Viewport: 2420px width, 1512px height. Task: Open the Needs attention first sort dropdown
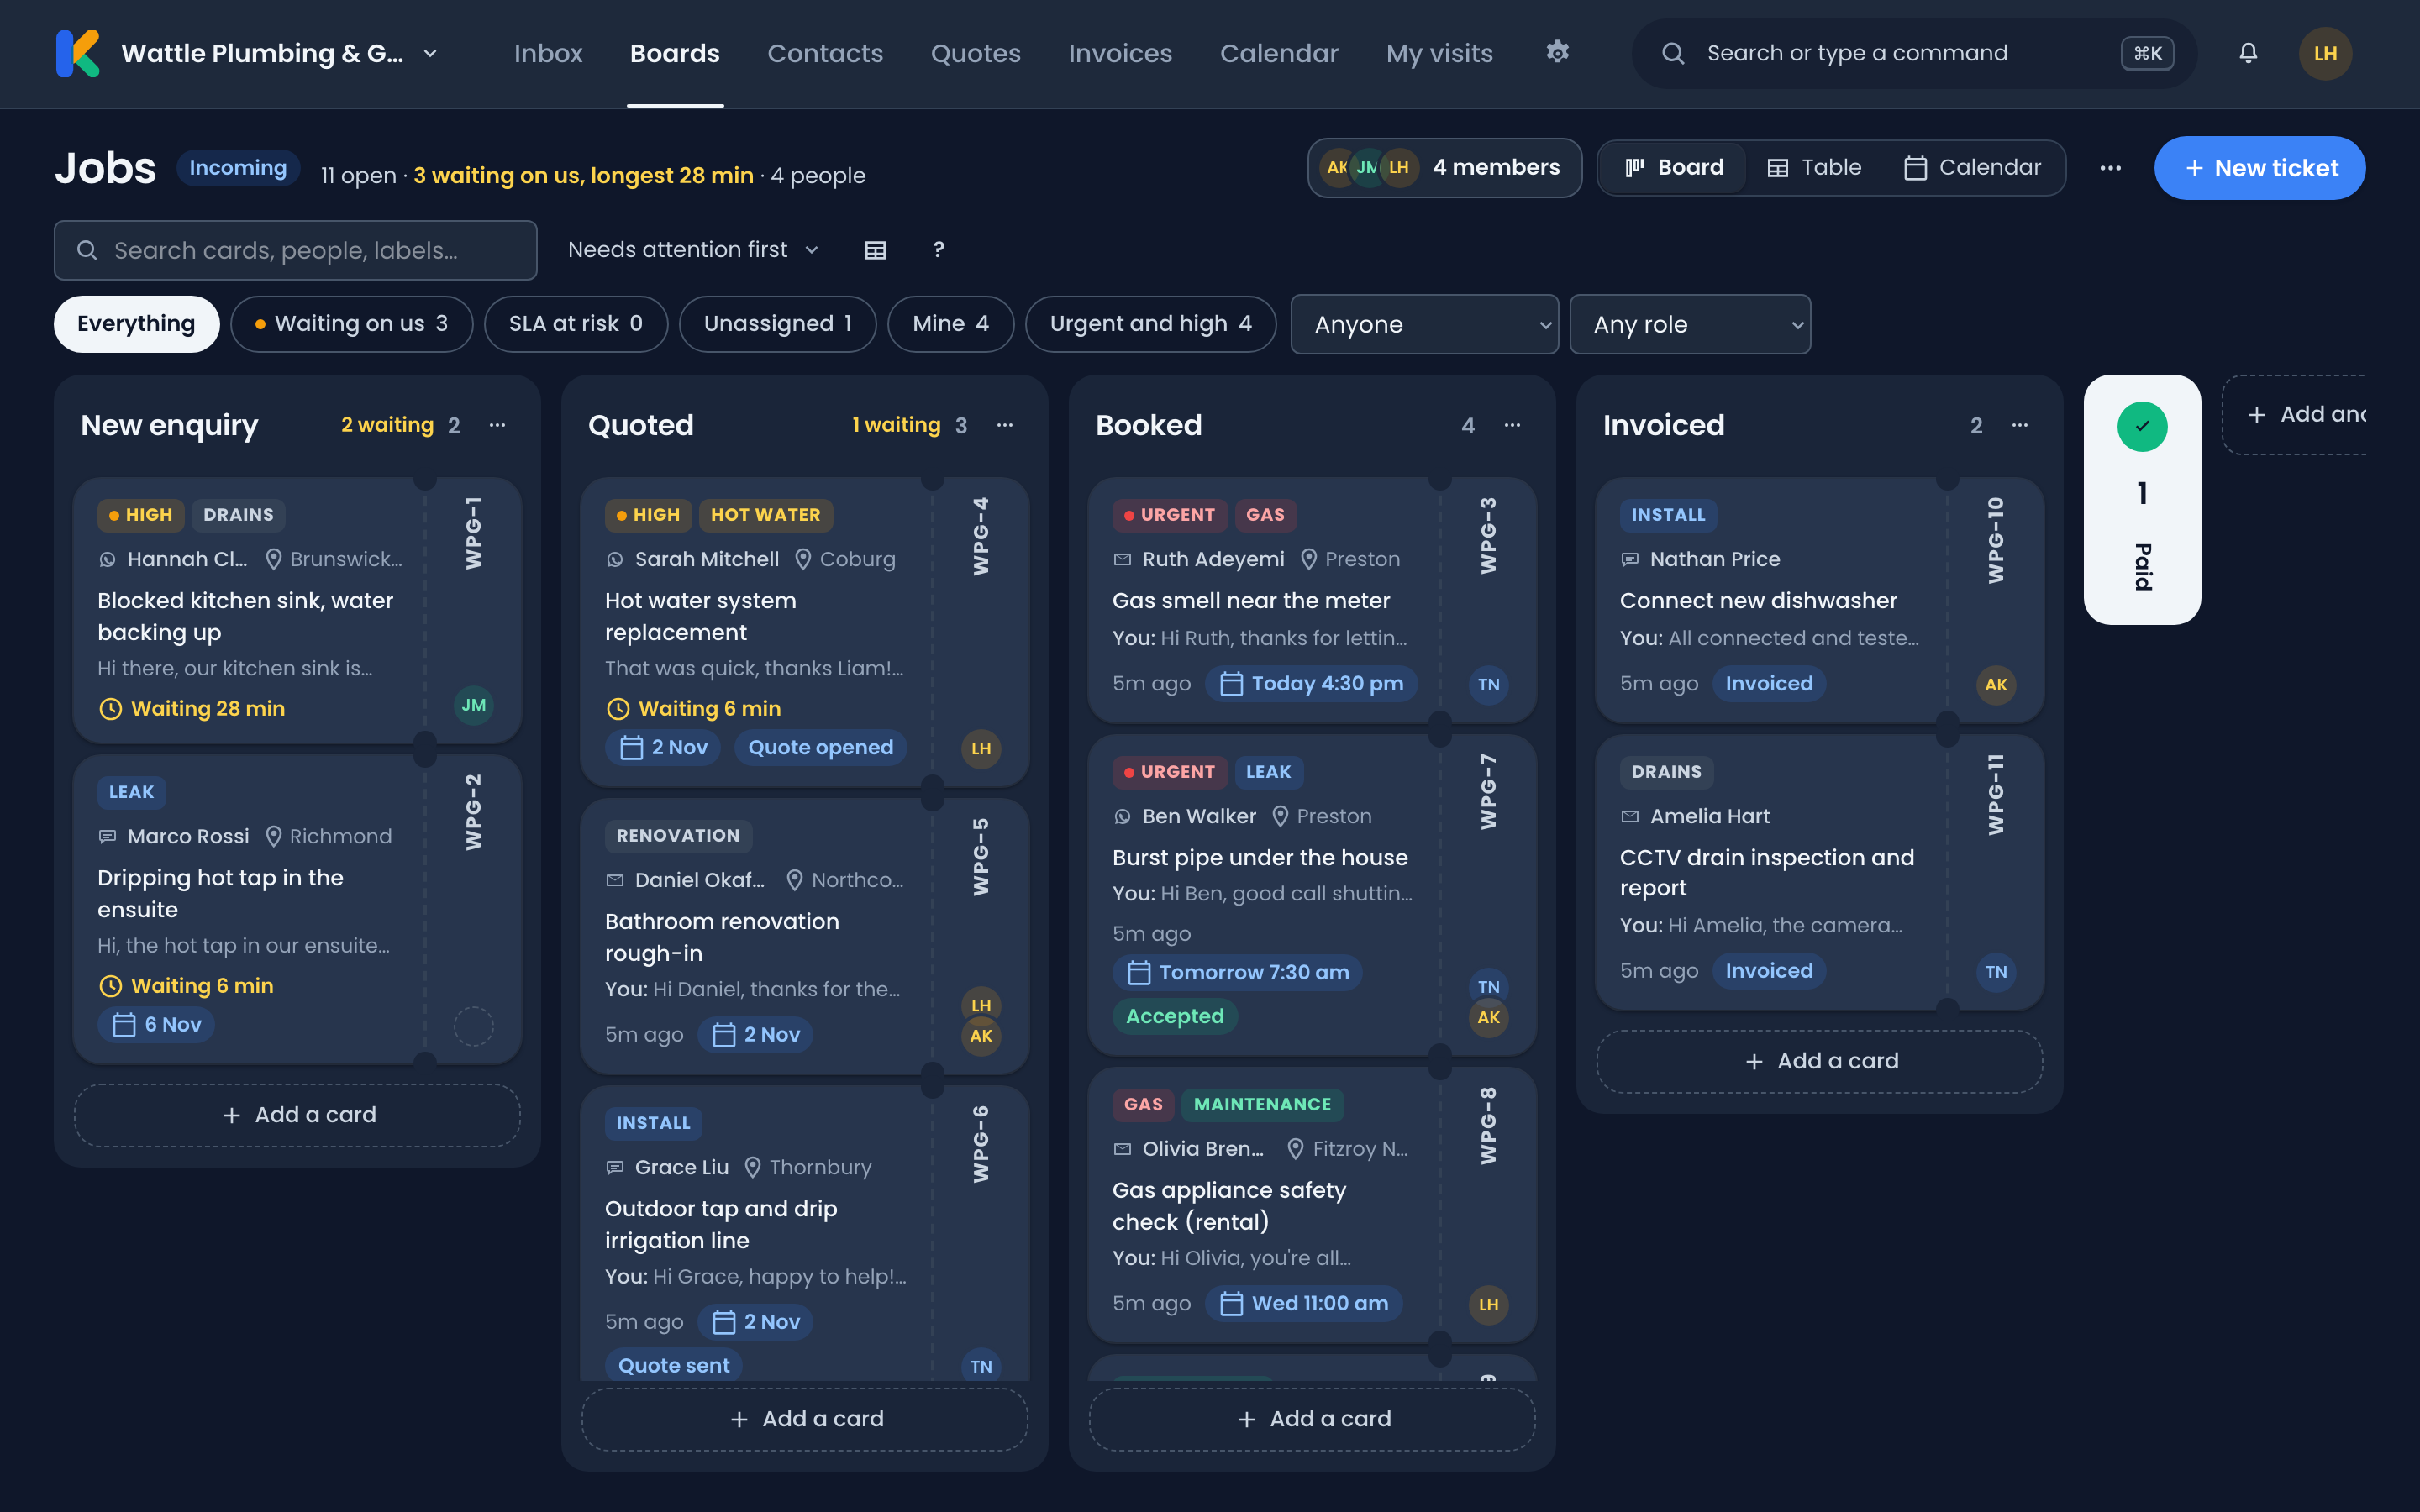693,250
